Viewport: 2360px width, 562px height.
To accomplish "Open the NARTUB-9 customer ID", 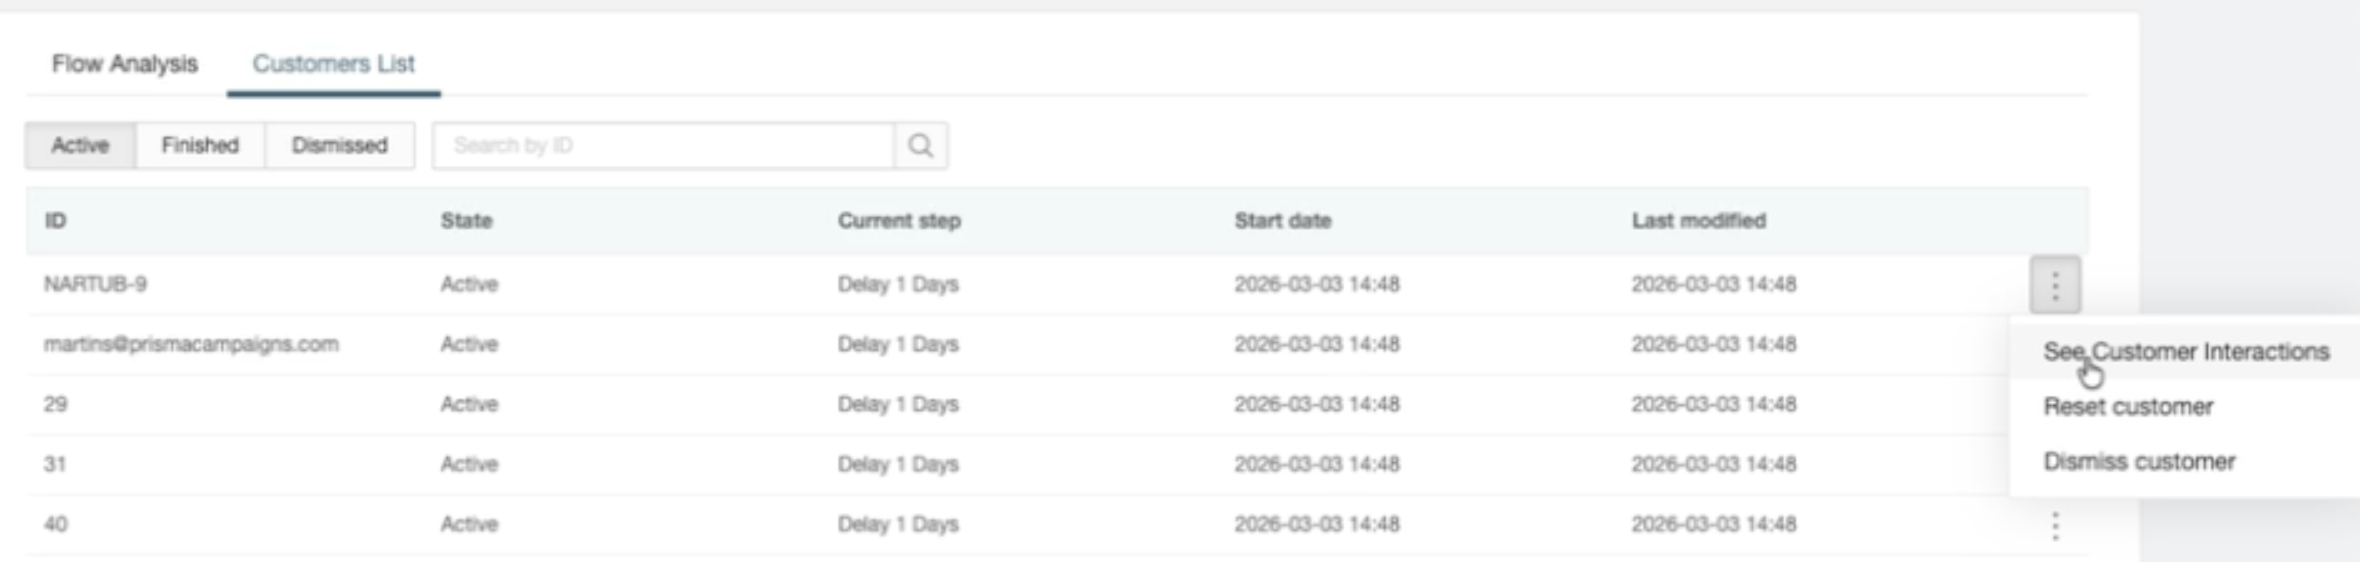I will (95, 285).
